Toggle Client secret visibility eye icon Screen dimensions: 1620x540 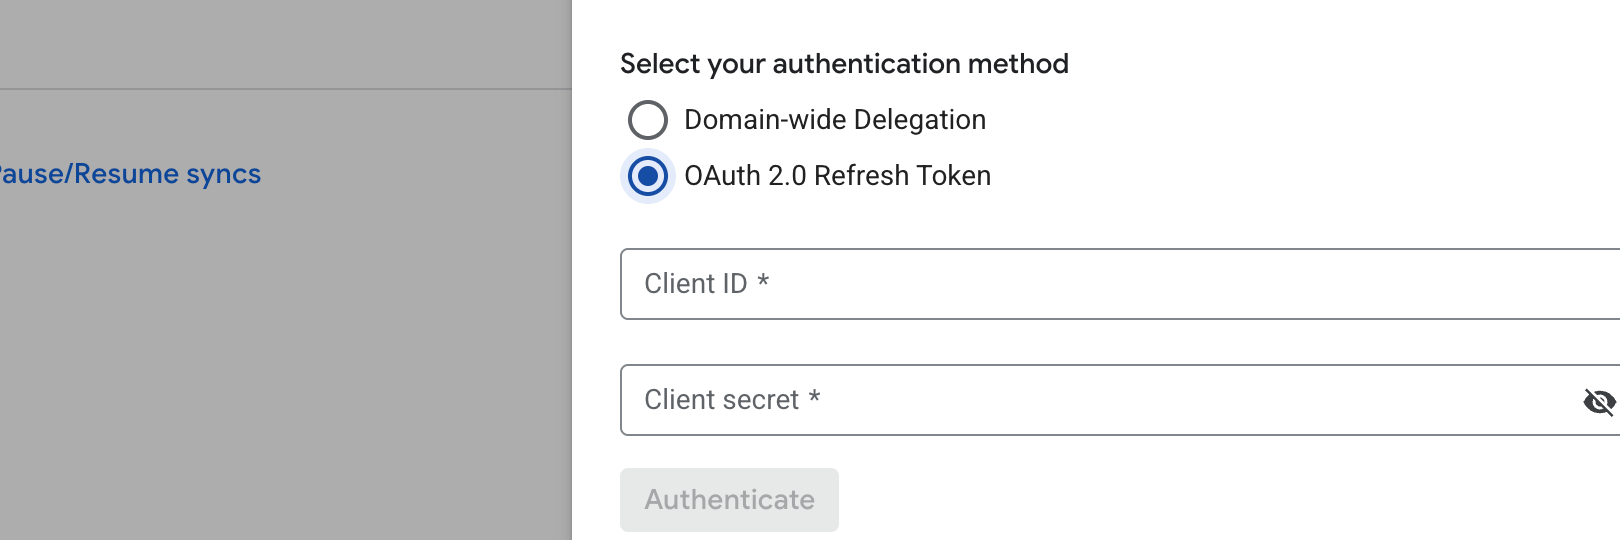(x=1599, y=402)
